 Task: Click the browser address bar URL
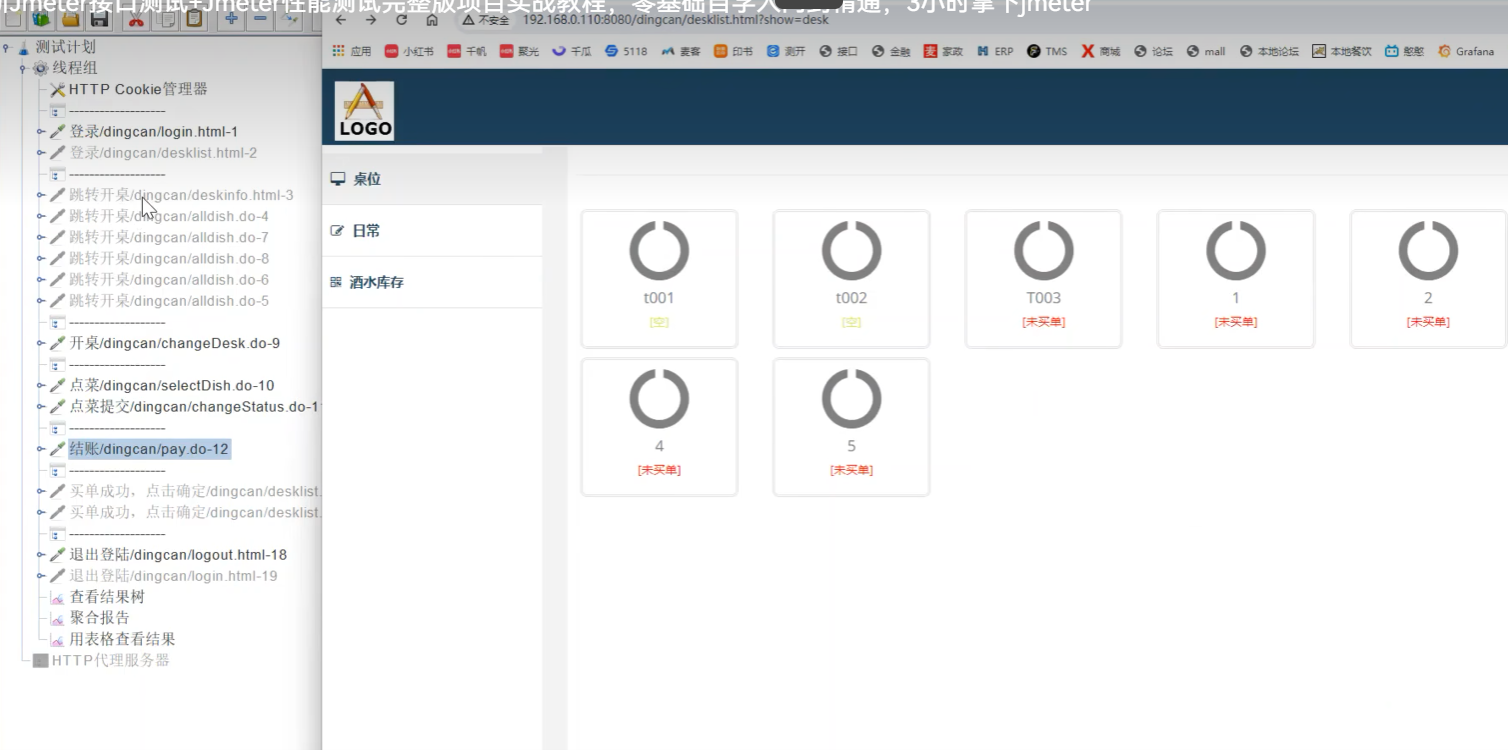click(676, 20)
